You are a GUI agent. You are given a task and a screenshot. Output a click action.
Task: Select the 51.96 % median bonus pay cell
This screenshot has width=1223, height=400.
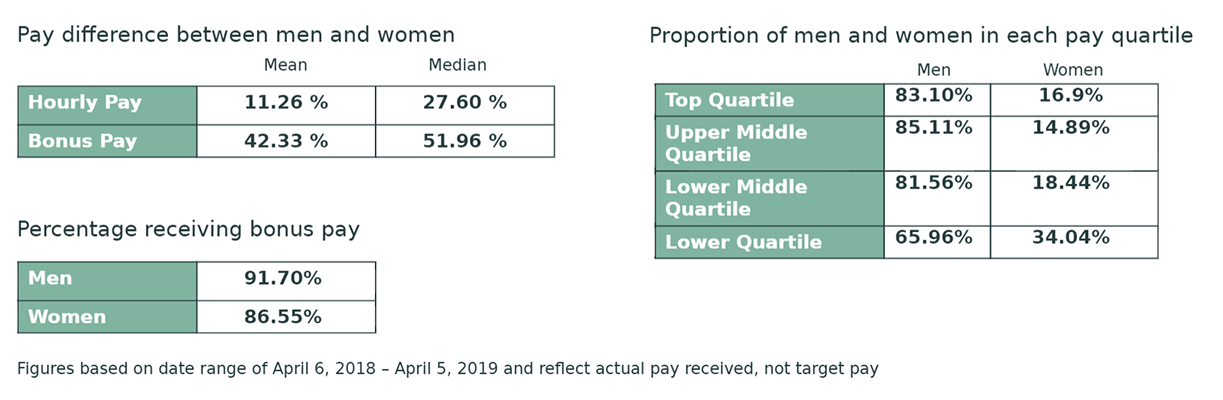coord(465,141)
